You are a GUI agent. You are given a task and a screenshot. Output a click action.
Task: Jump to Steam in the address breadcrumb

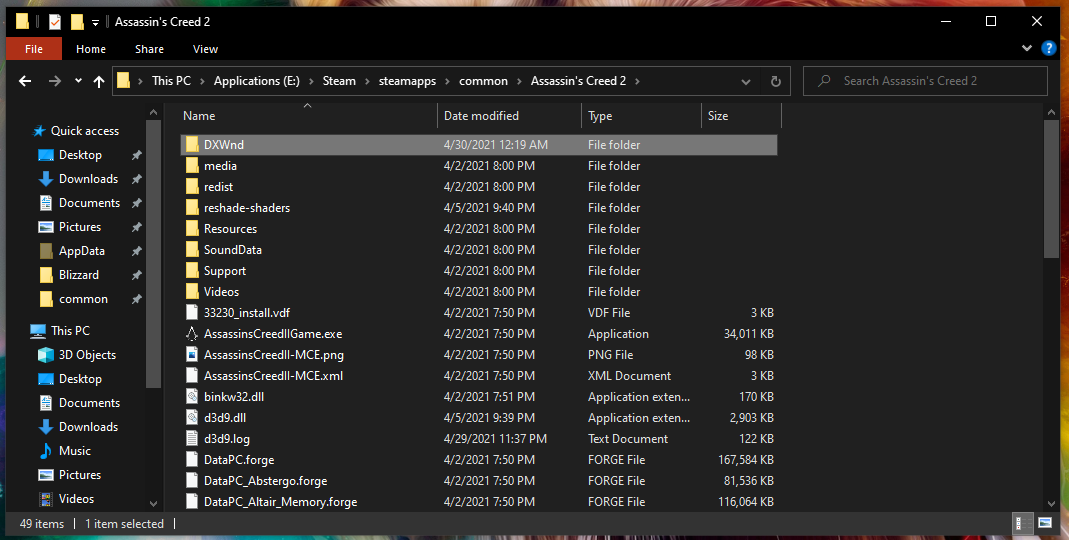pos(339,81)
